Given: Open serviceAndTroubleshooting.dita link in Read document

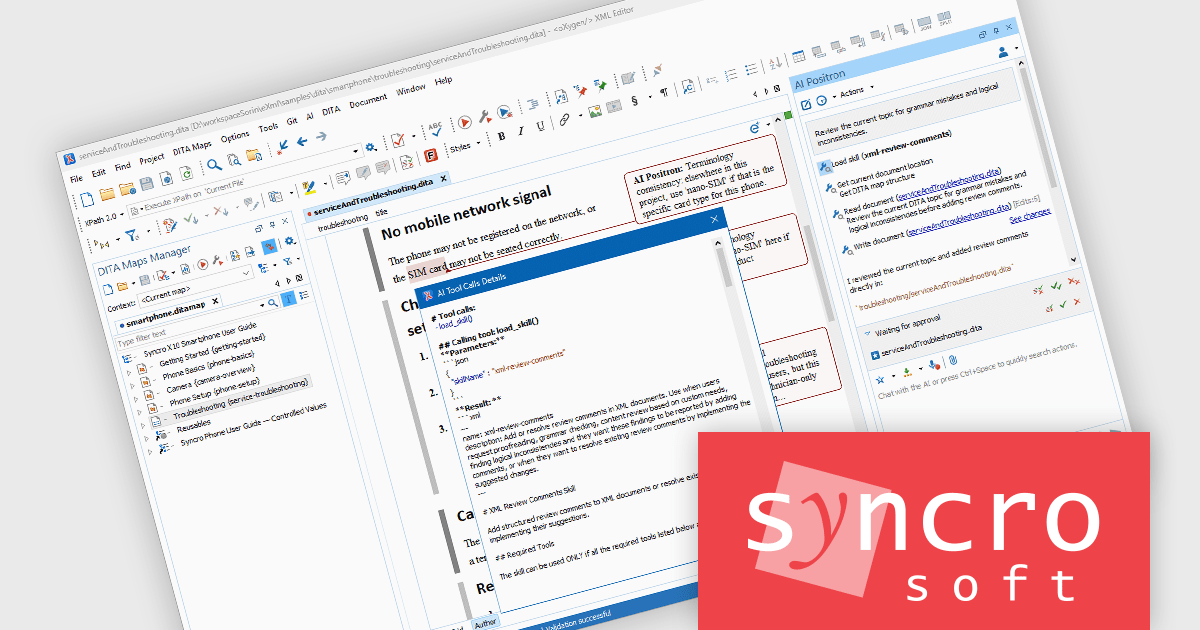Looking at the screenshot, I should pos(950,184).
